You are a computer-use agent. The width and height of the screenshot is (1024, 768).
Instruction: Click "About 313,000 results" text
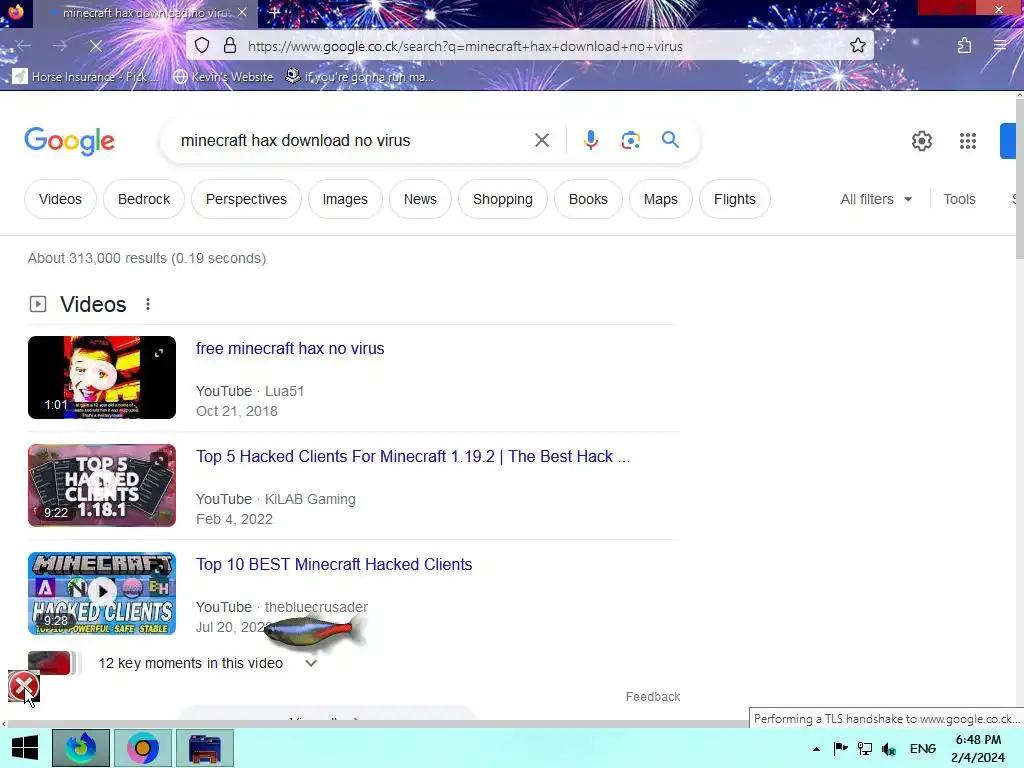(97, 259)
